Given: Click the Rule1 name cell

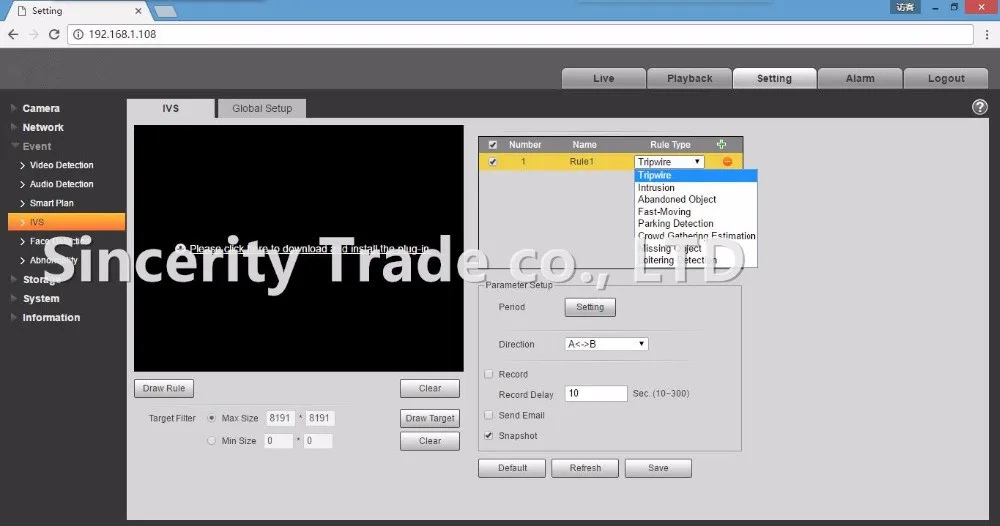Looking at the screenshot, I should coord(582,162).
